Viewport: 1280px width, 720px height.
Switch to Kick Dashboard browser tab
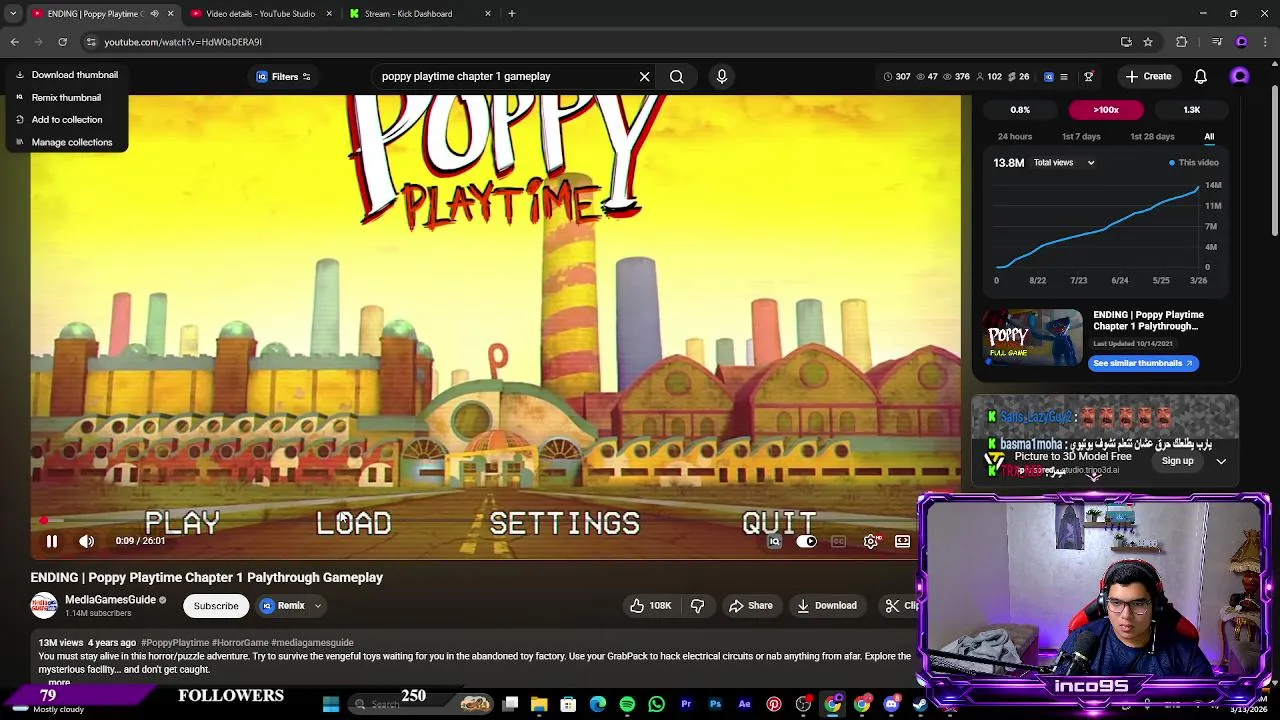(417, 14)
